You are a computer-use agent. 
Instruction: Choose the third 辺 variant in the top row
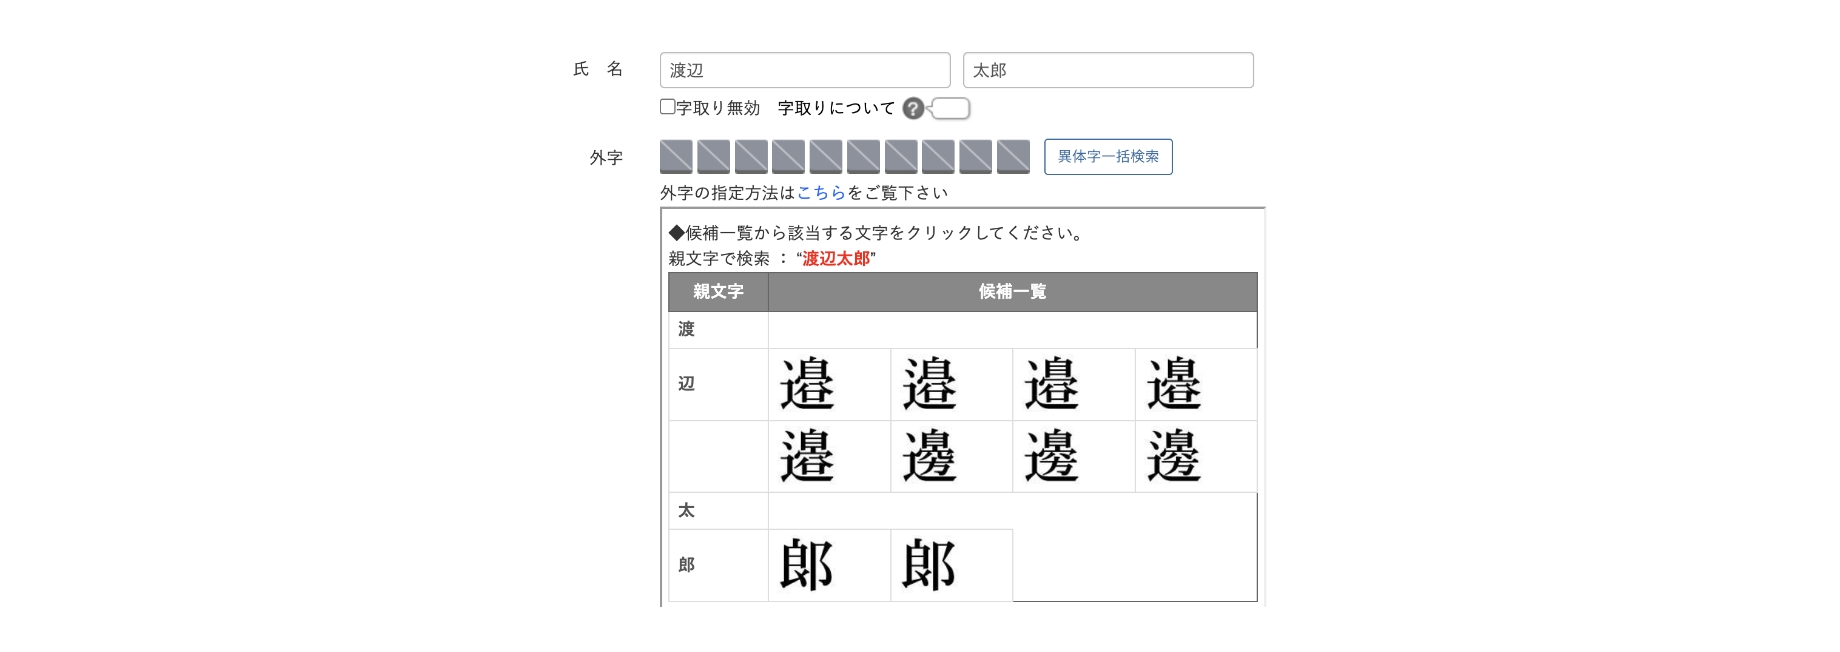pyautogui.click(x=1051, y=384)
